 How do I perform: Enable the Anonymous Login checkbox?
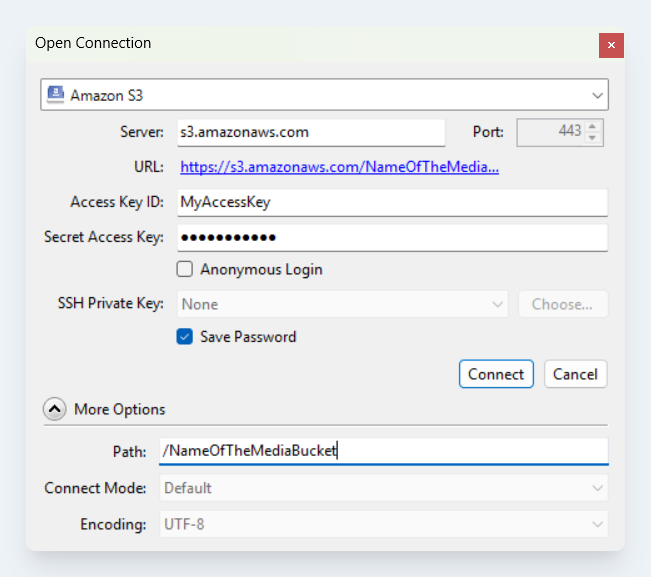184,269
